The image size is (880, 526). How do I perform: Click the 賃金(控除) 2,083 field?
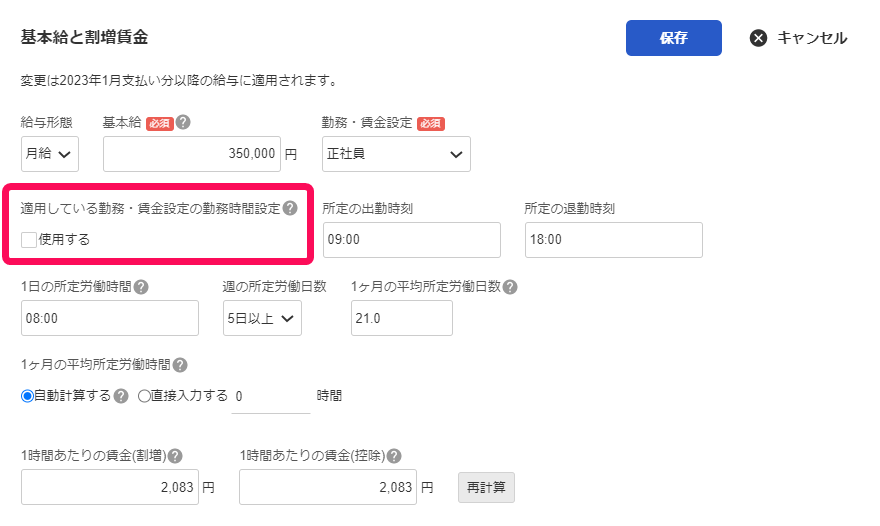[x=328, y=487]
